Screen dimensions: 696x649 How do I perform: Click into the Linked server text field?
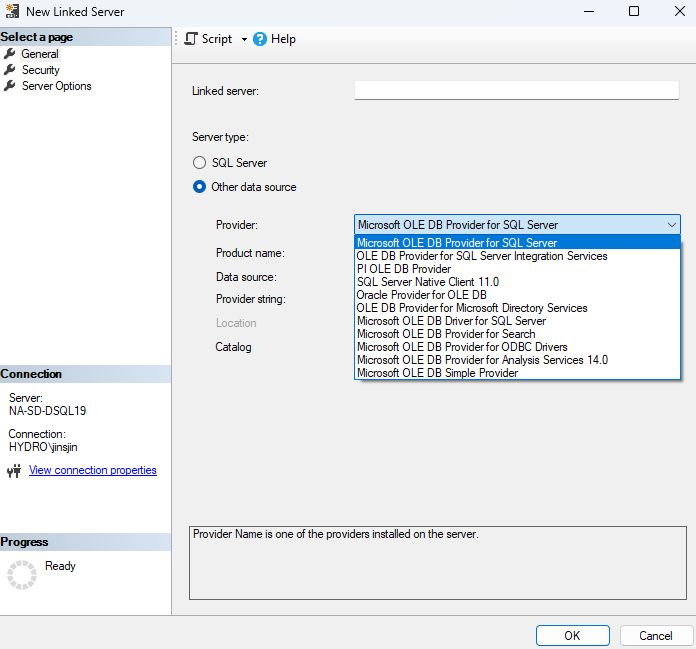(x=517, y=90)
